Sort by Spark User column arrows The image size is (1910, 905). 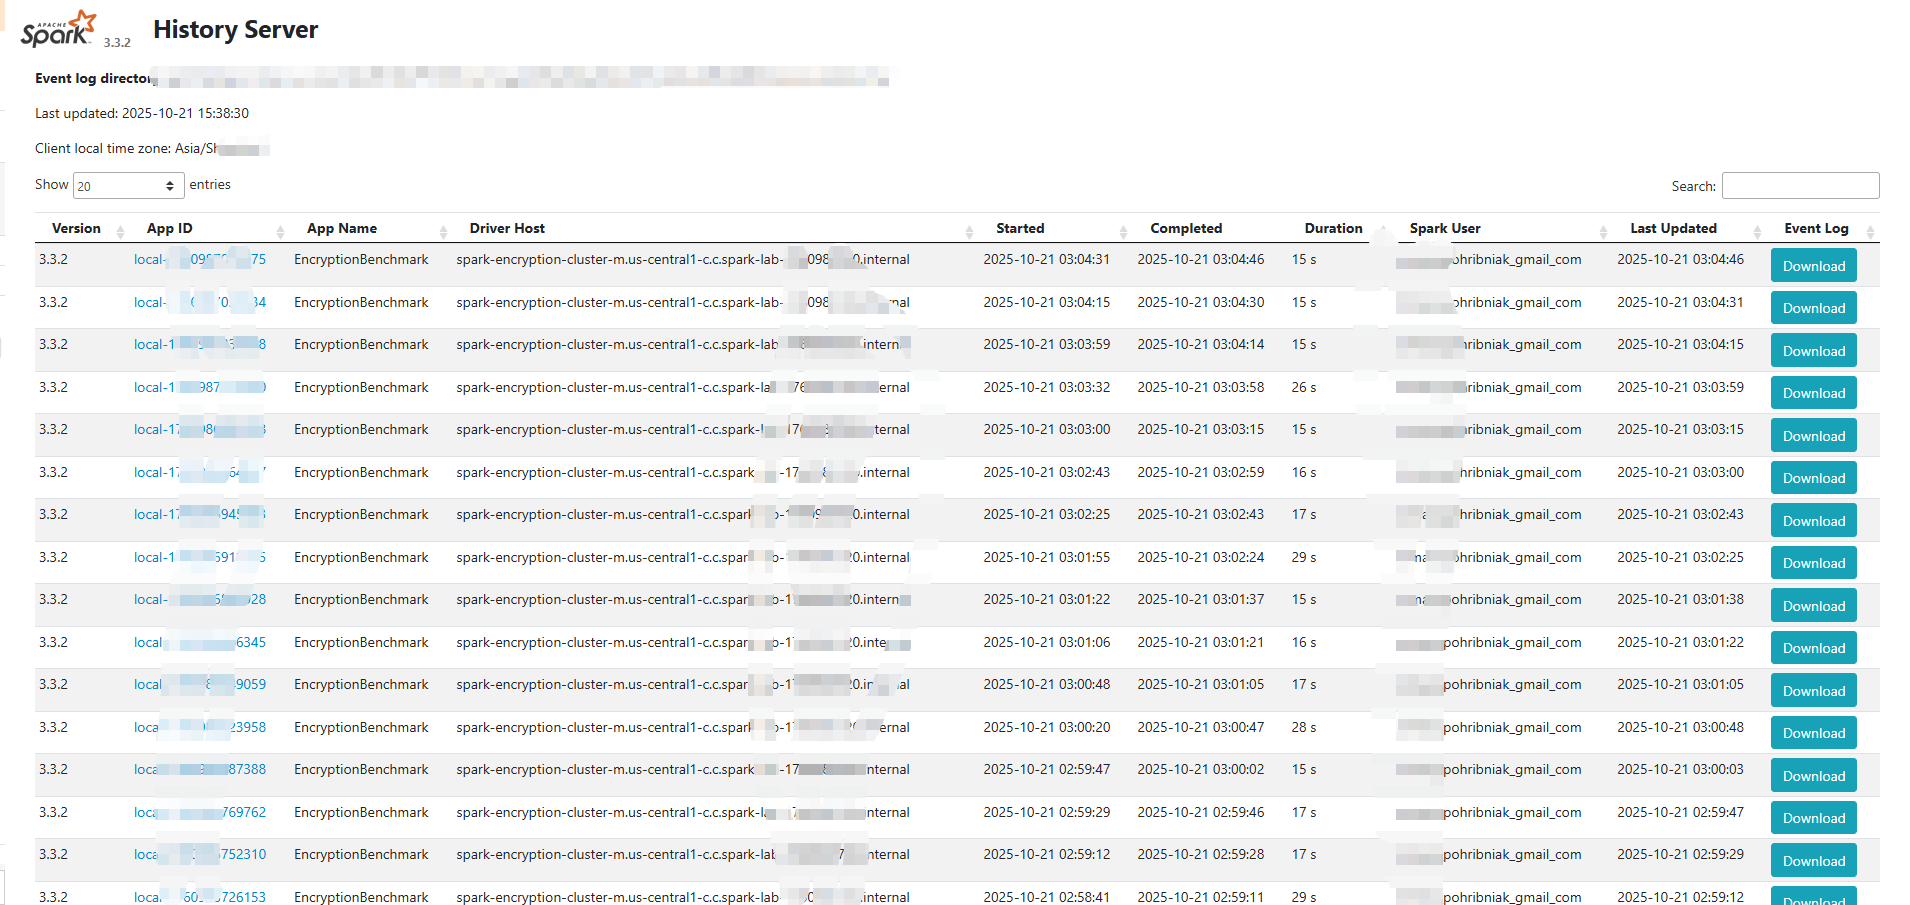[1603, 230]
